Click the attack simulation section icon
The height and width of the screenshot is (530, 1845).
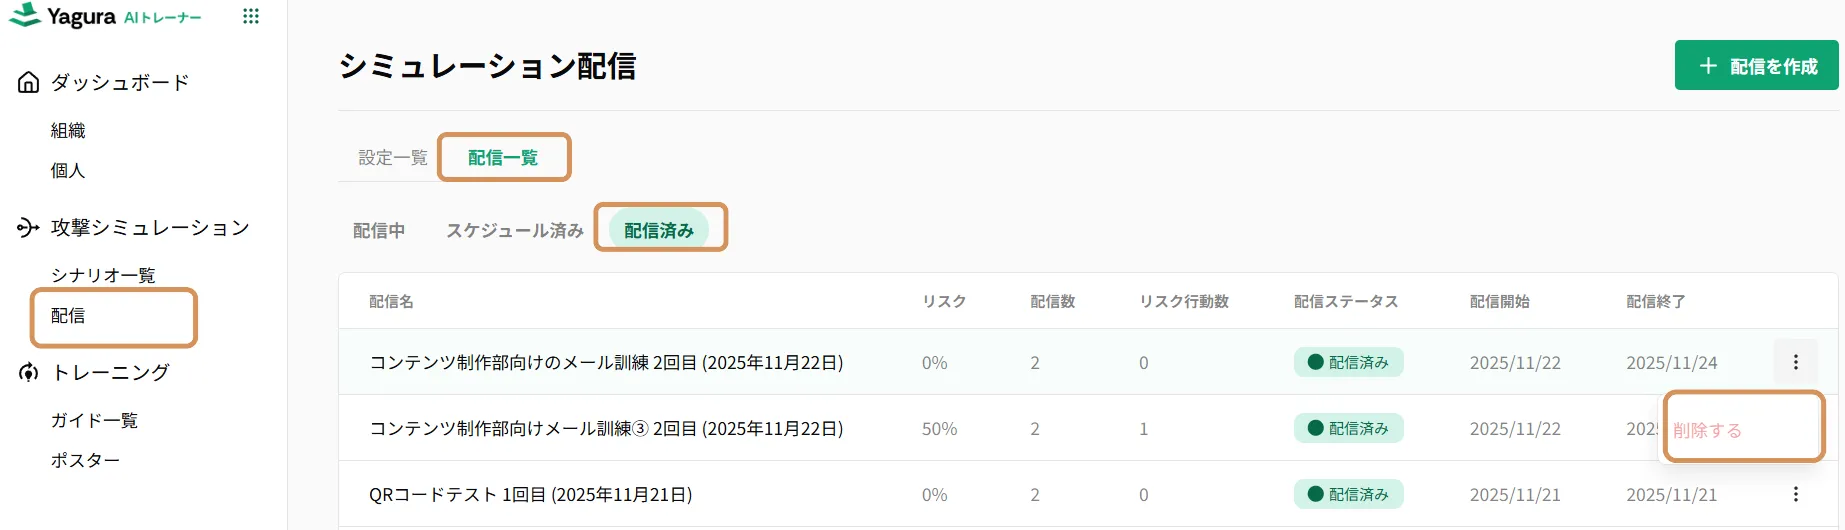[28, 228]
